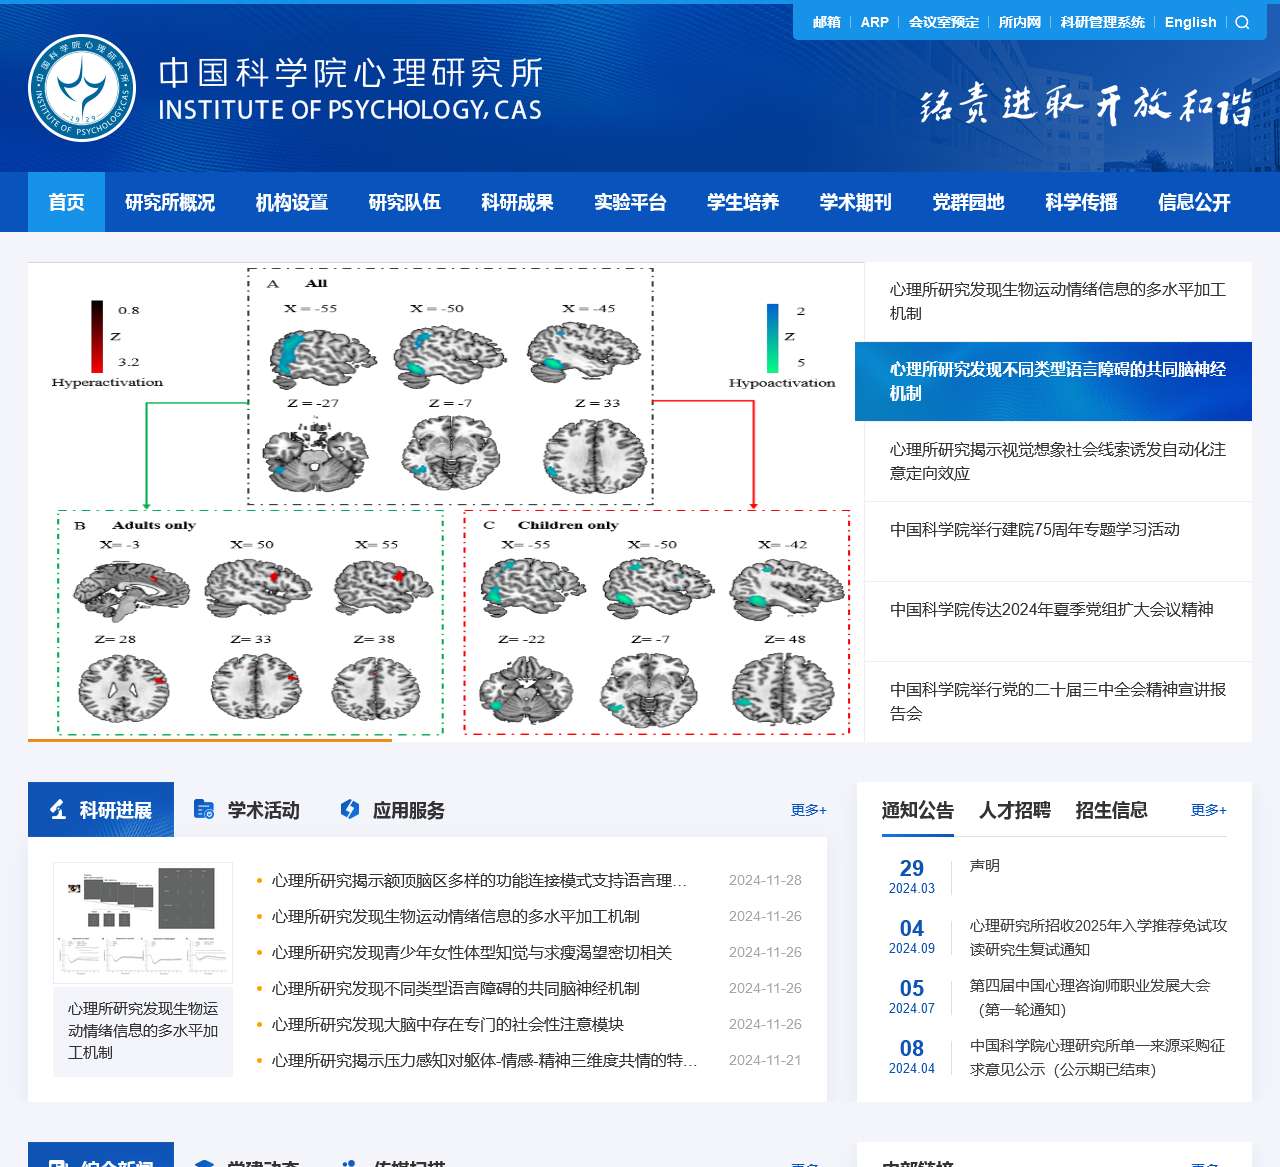Open the 科学传播 menu
The height and width of the screenshot is (1167, 1280).
coord(1082,202)
